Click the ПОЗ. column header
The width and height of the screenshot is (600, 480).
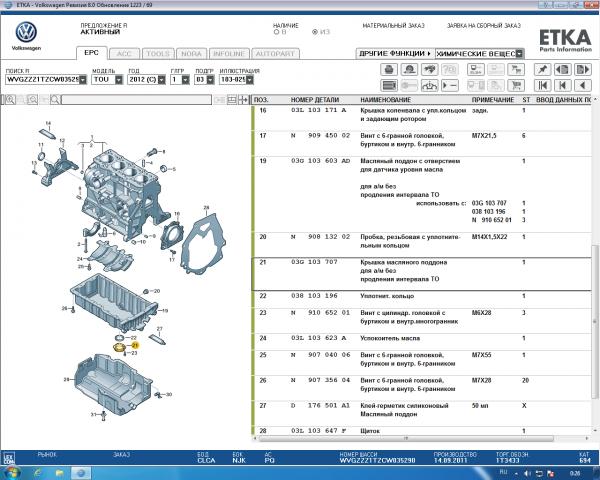pos(261,100)
